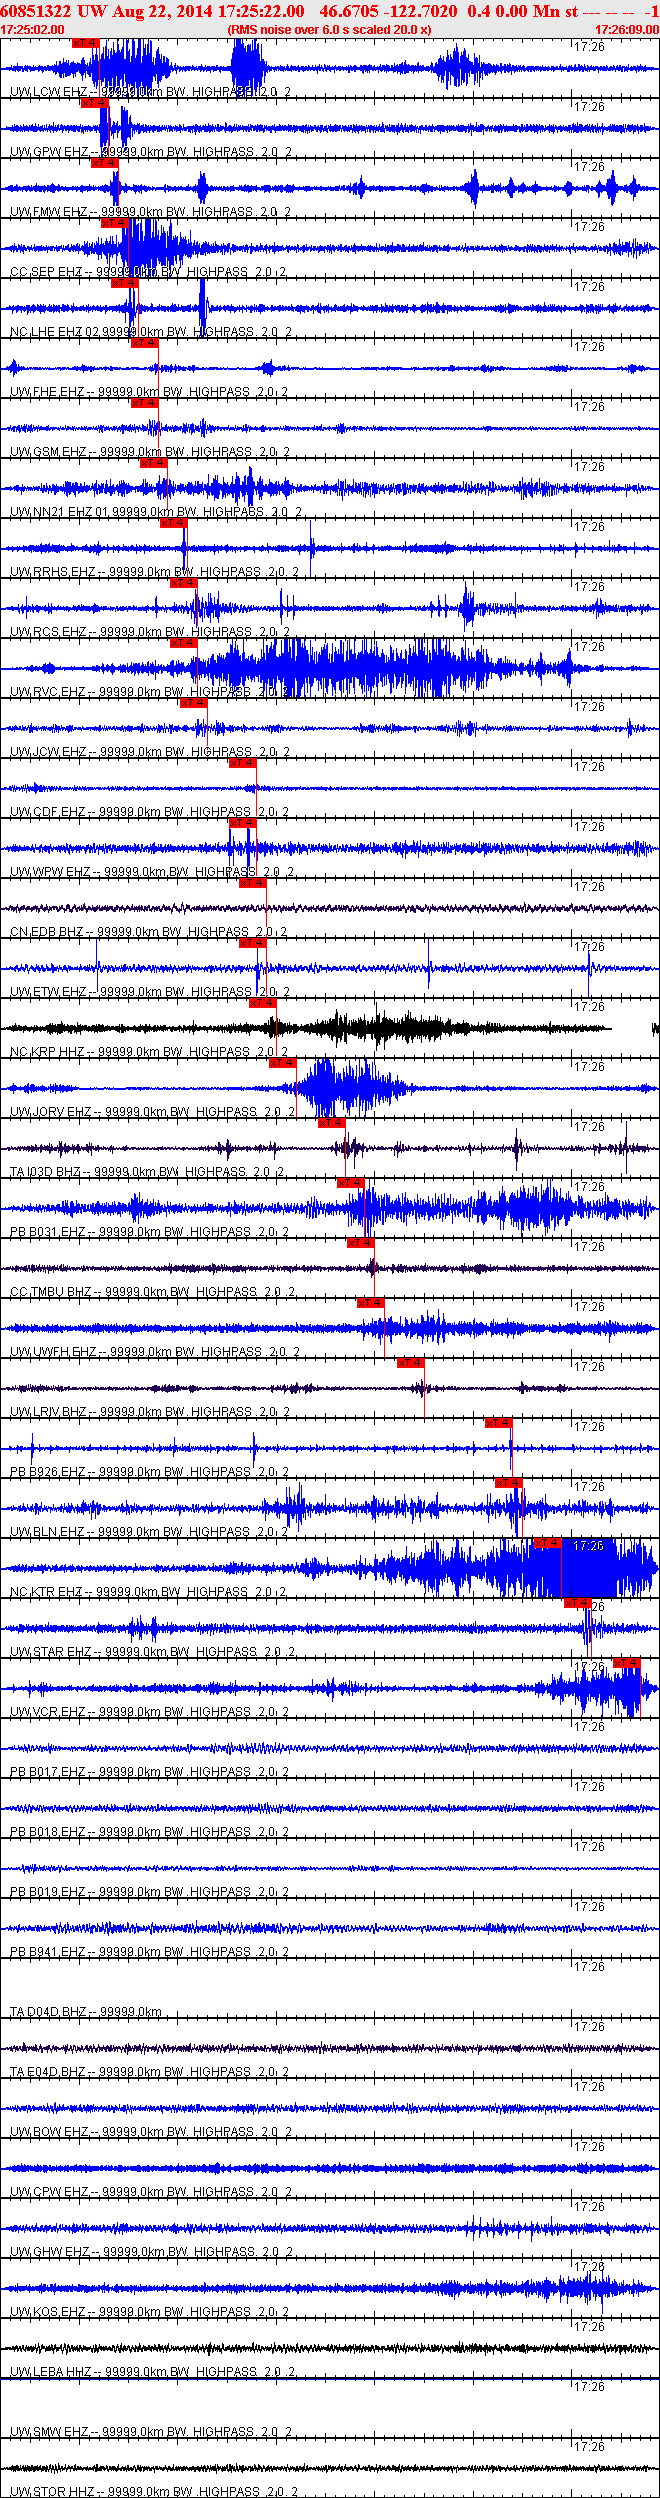Screen dimensions: 660x2498
Task: Select the NN21 EHZ 01 station label
Action: 155,512
